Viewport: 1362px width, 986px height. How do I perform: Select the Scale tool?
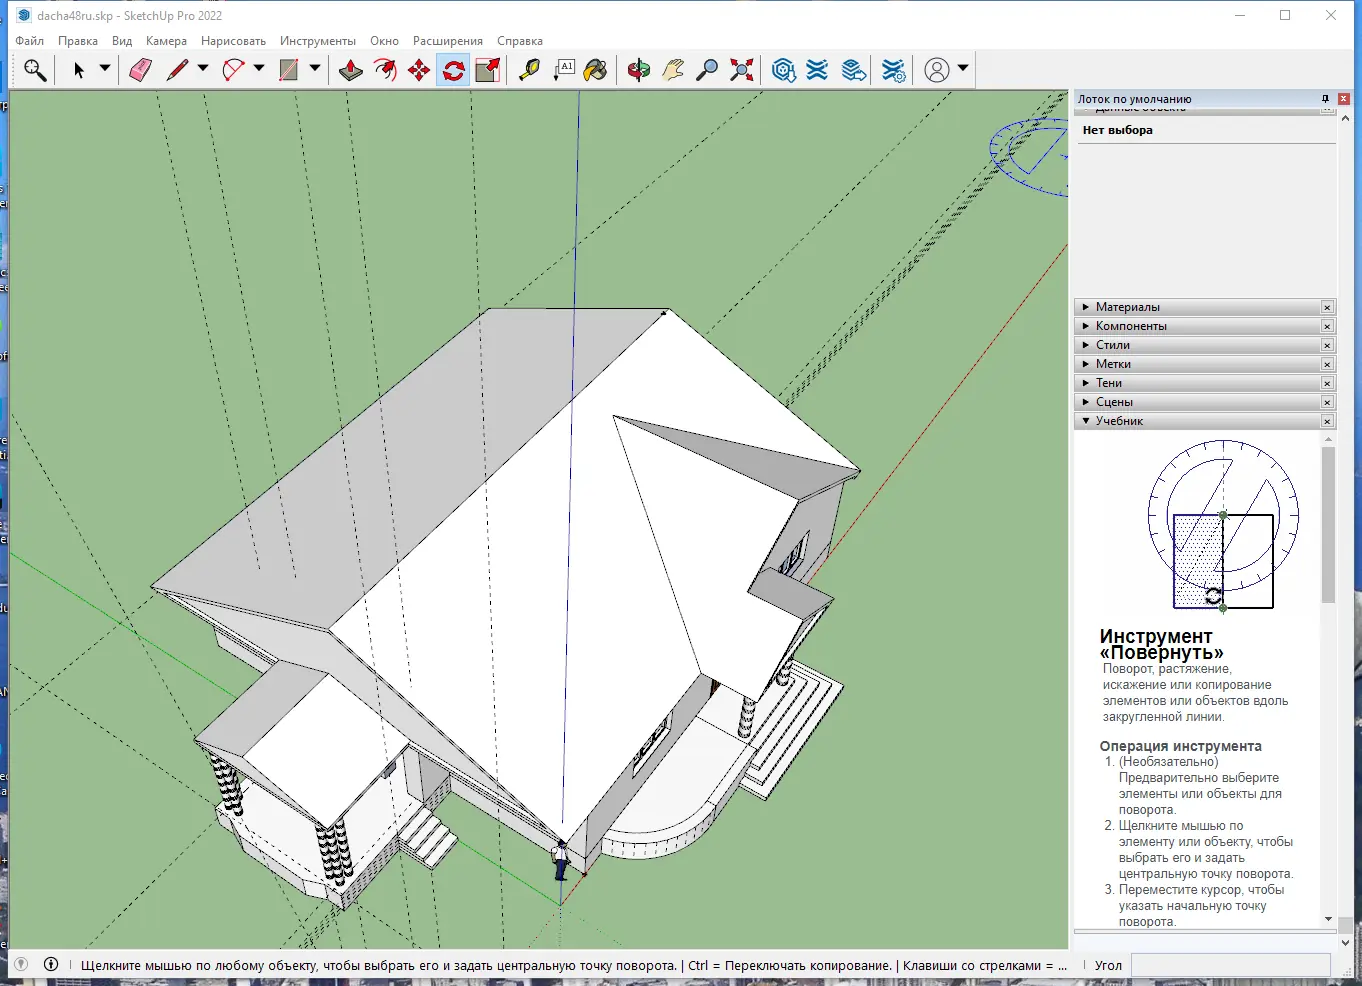[488, 70]
